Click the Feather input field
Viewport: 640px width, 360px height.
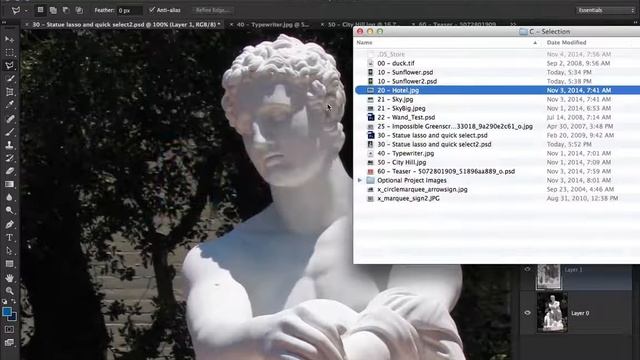coord(130,10)
